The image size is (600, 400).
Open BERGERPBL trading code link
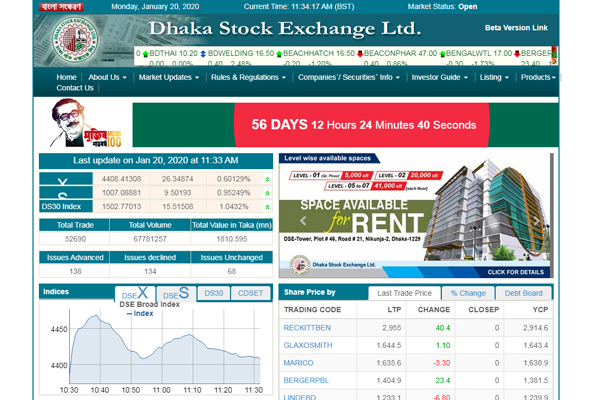[x=306, y=380]
